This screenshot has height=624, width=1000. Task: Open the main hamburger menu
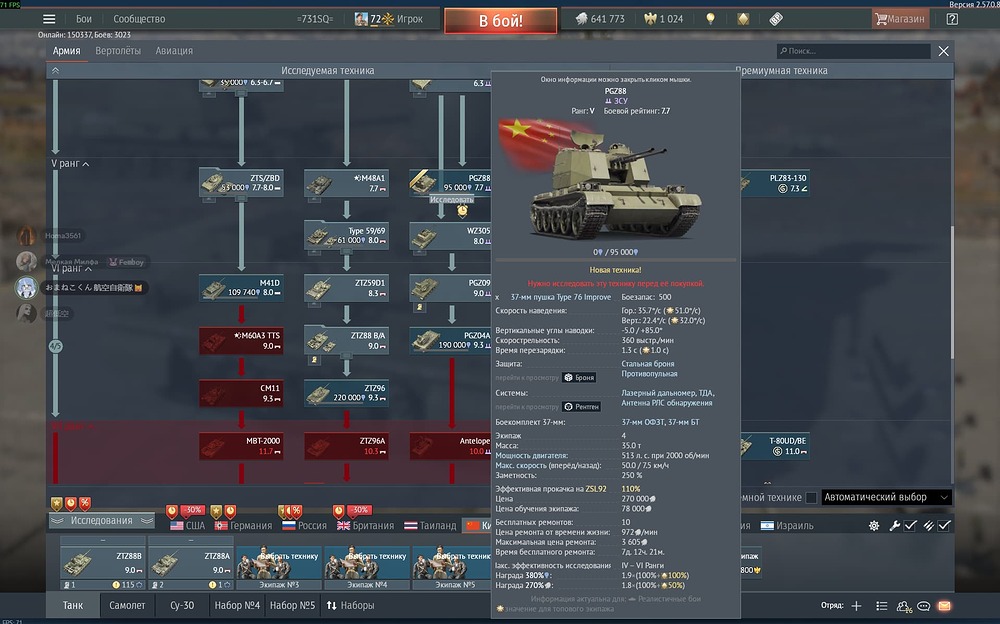click(x=49, y=19)
